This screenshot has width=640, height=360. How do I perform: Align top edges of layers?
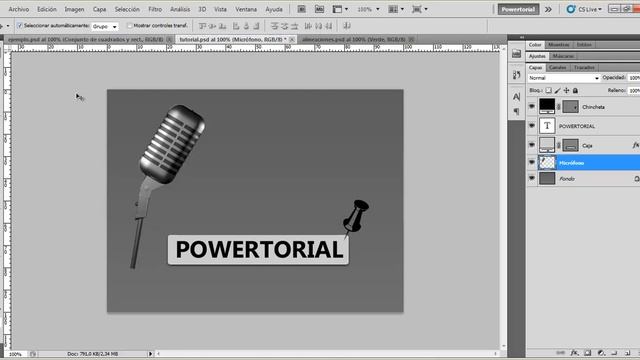tap(202, 26)
